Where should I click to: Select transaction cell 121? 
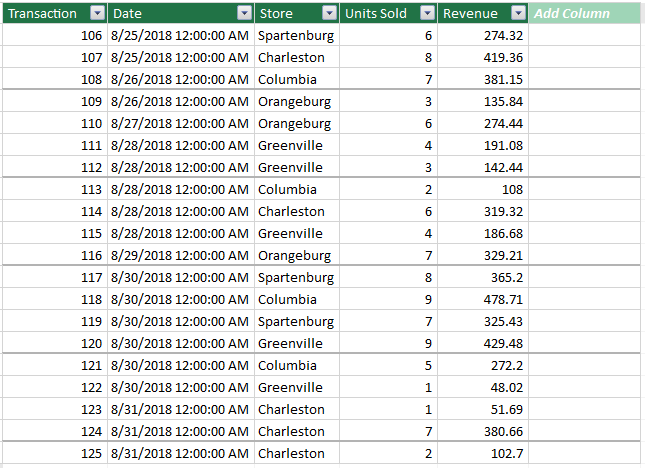[55, 365]
